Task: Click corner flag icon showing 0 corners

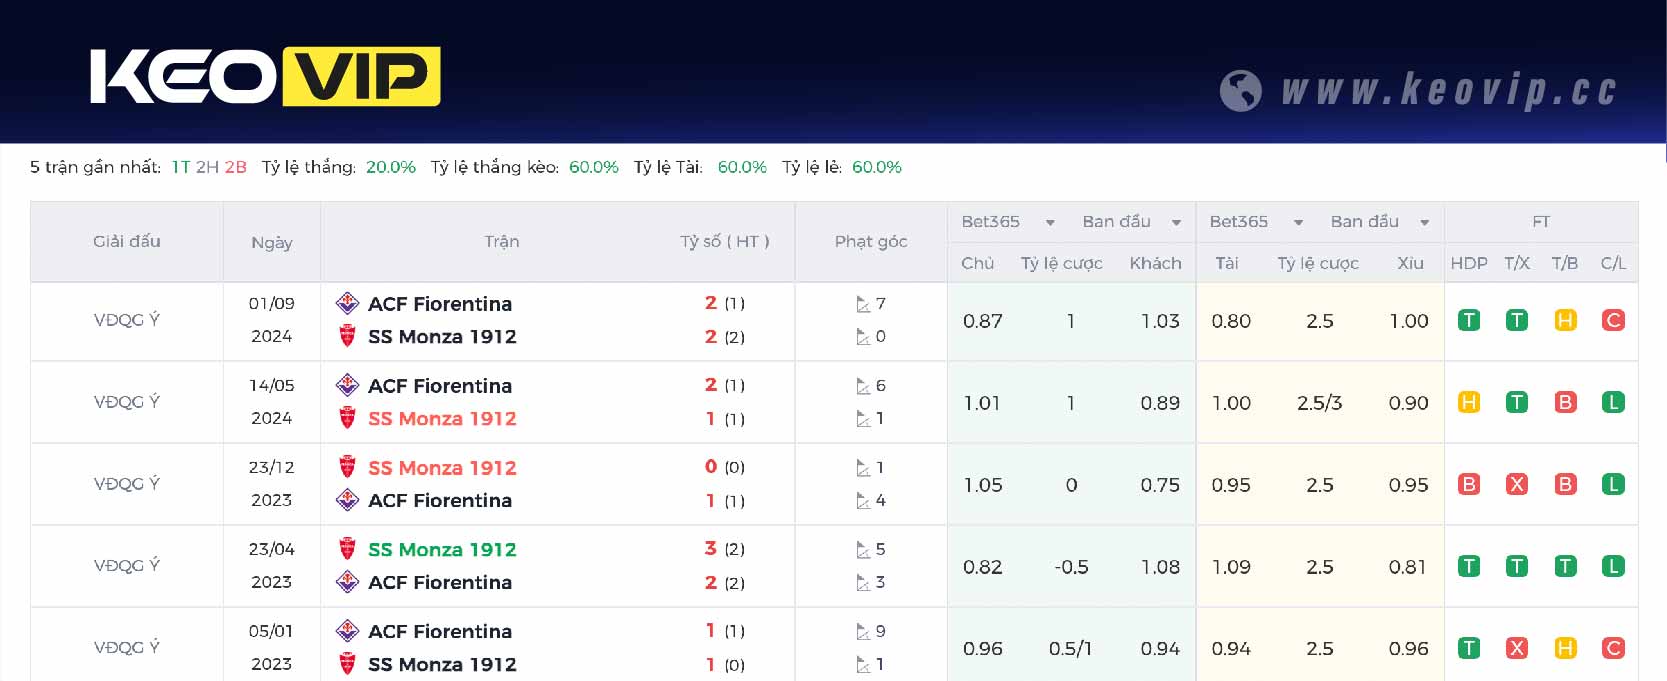Action: tap(863, 337)
